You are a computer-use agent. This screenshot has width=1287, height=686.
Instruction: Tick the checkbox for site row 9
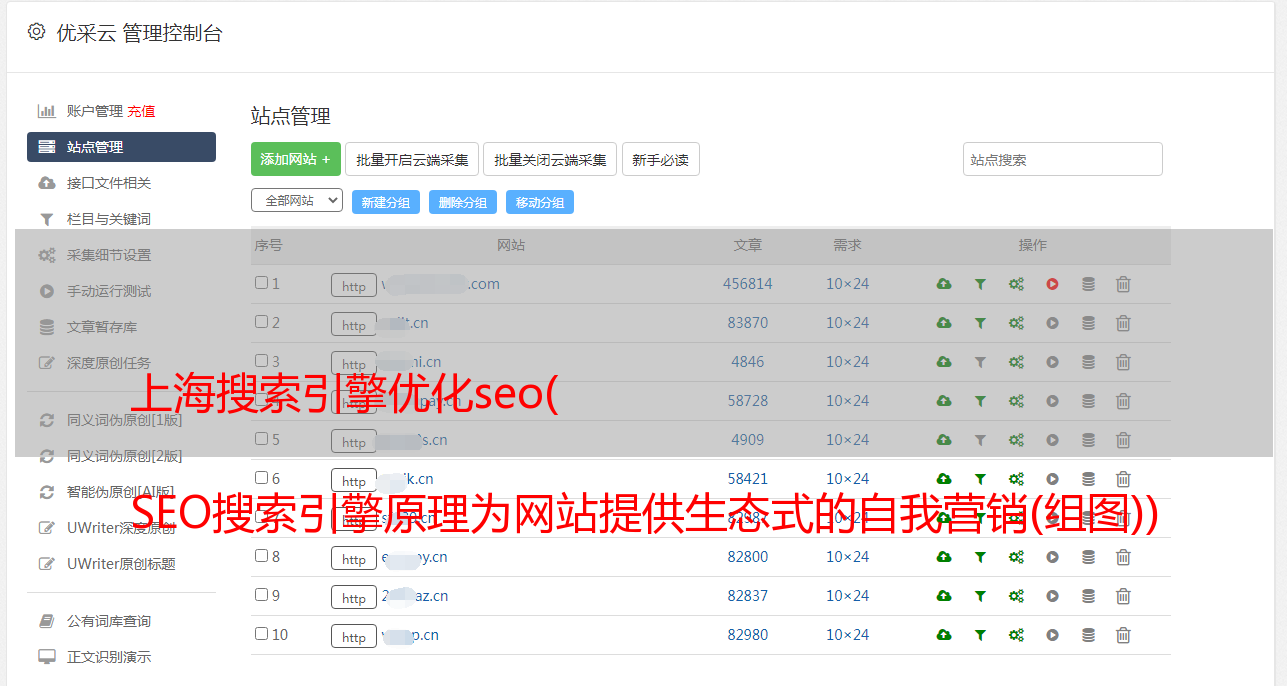click(x=261, y=595)
